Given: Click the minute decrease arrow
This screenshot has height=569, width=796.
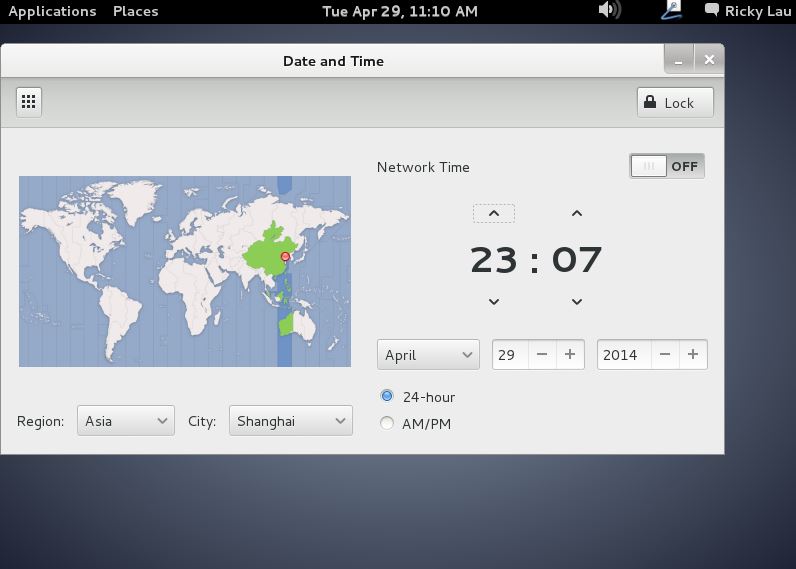Looking at the screenshot, I should (x=576, y=301).
